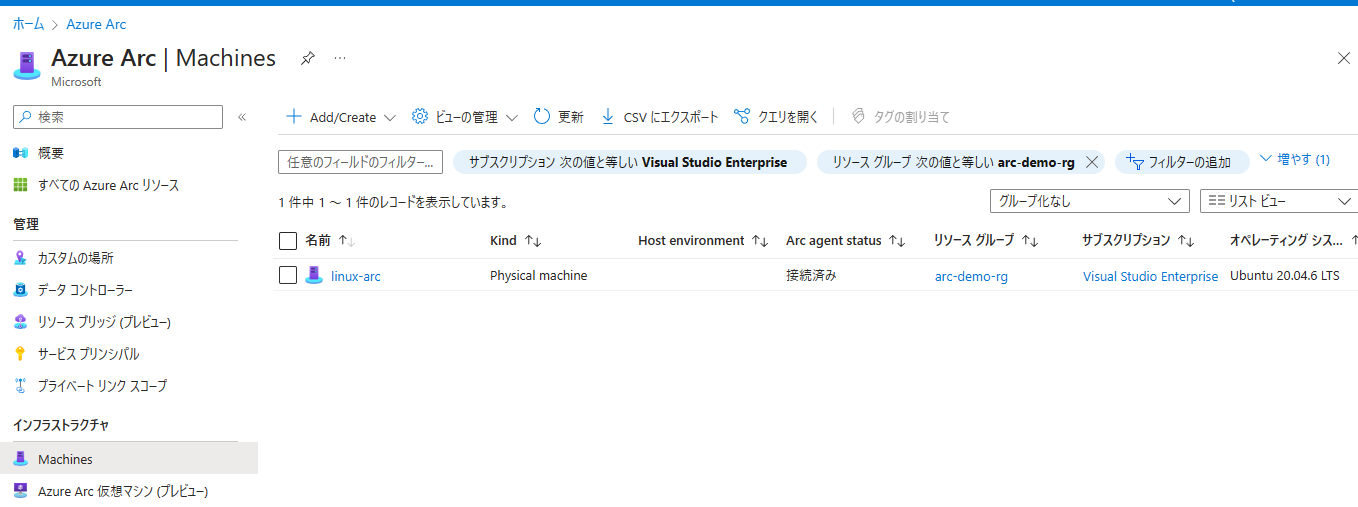Viewport: 1358px width, 507px height.
Task: Select the Physical machine cell
Action: (x=539, y=275)
